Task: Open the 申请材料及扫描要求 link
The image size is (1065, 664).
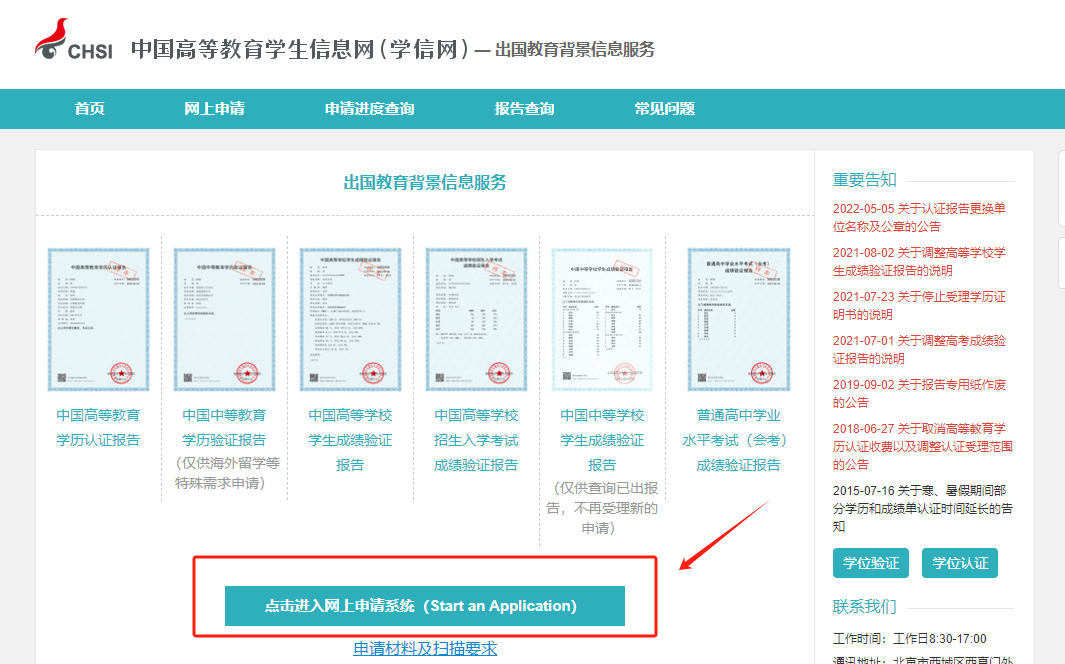Action: [x=425, y=648]
